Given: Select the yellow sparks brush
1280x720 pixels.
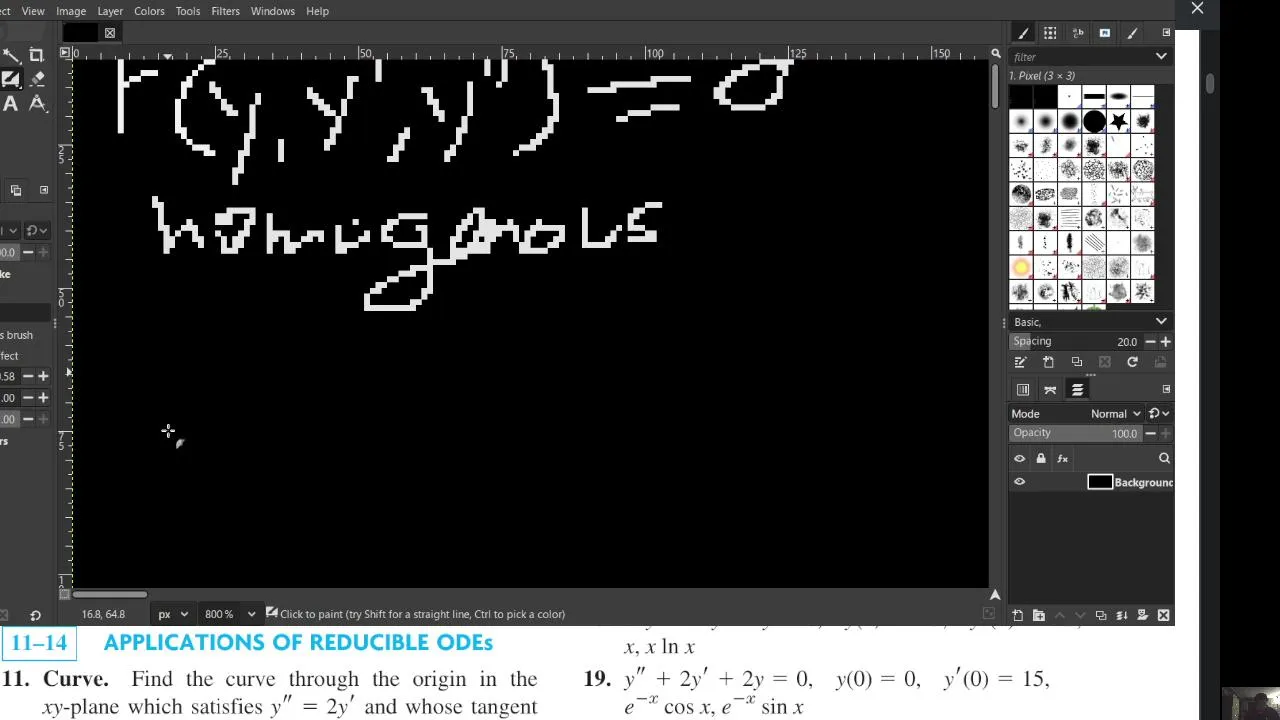Looking at the screenshot, I should click(1021, 267).
